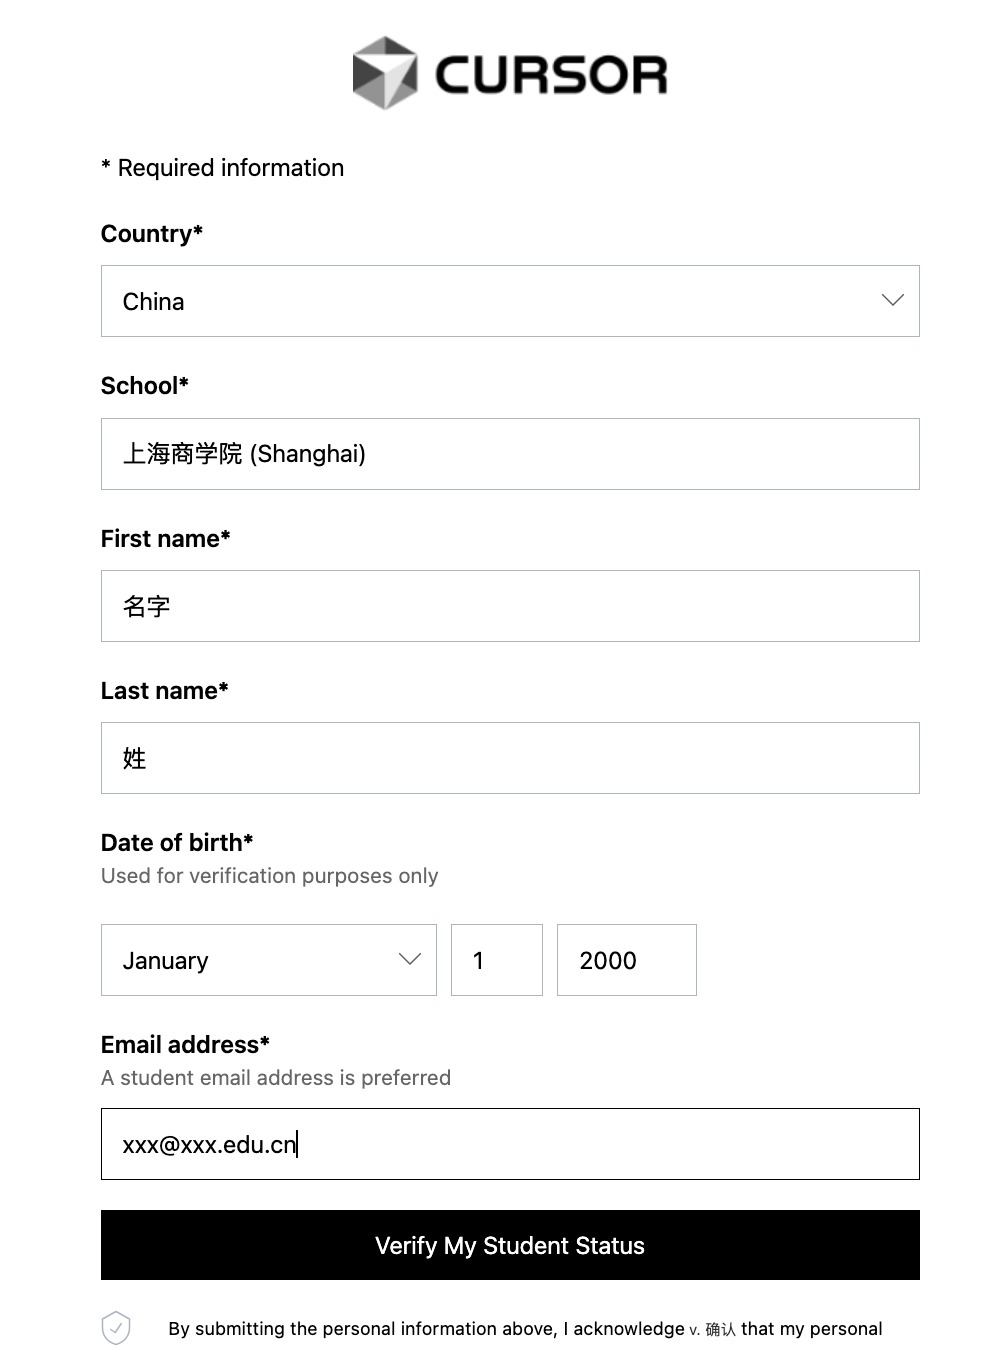Click the shield checkmark icon
The height and width of the screenshot is (1372, 996).
[x=116, y=1328]
